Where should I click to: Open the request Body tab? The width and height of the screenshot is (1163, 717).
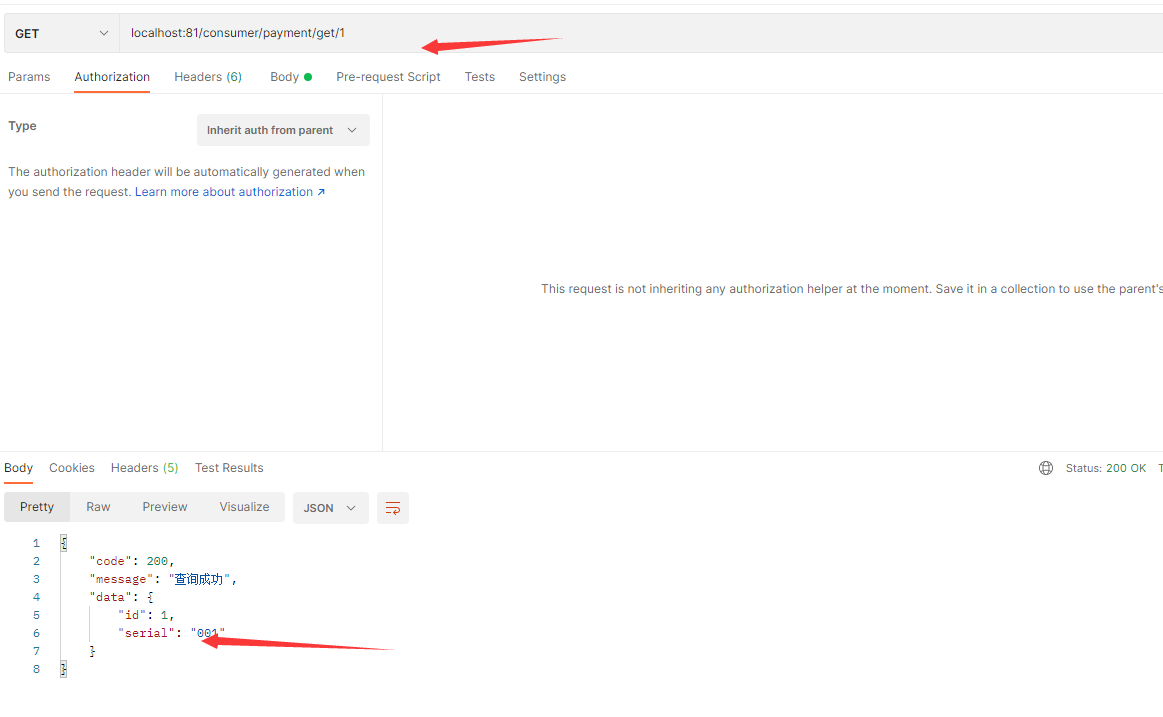coord(291,77)
